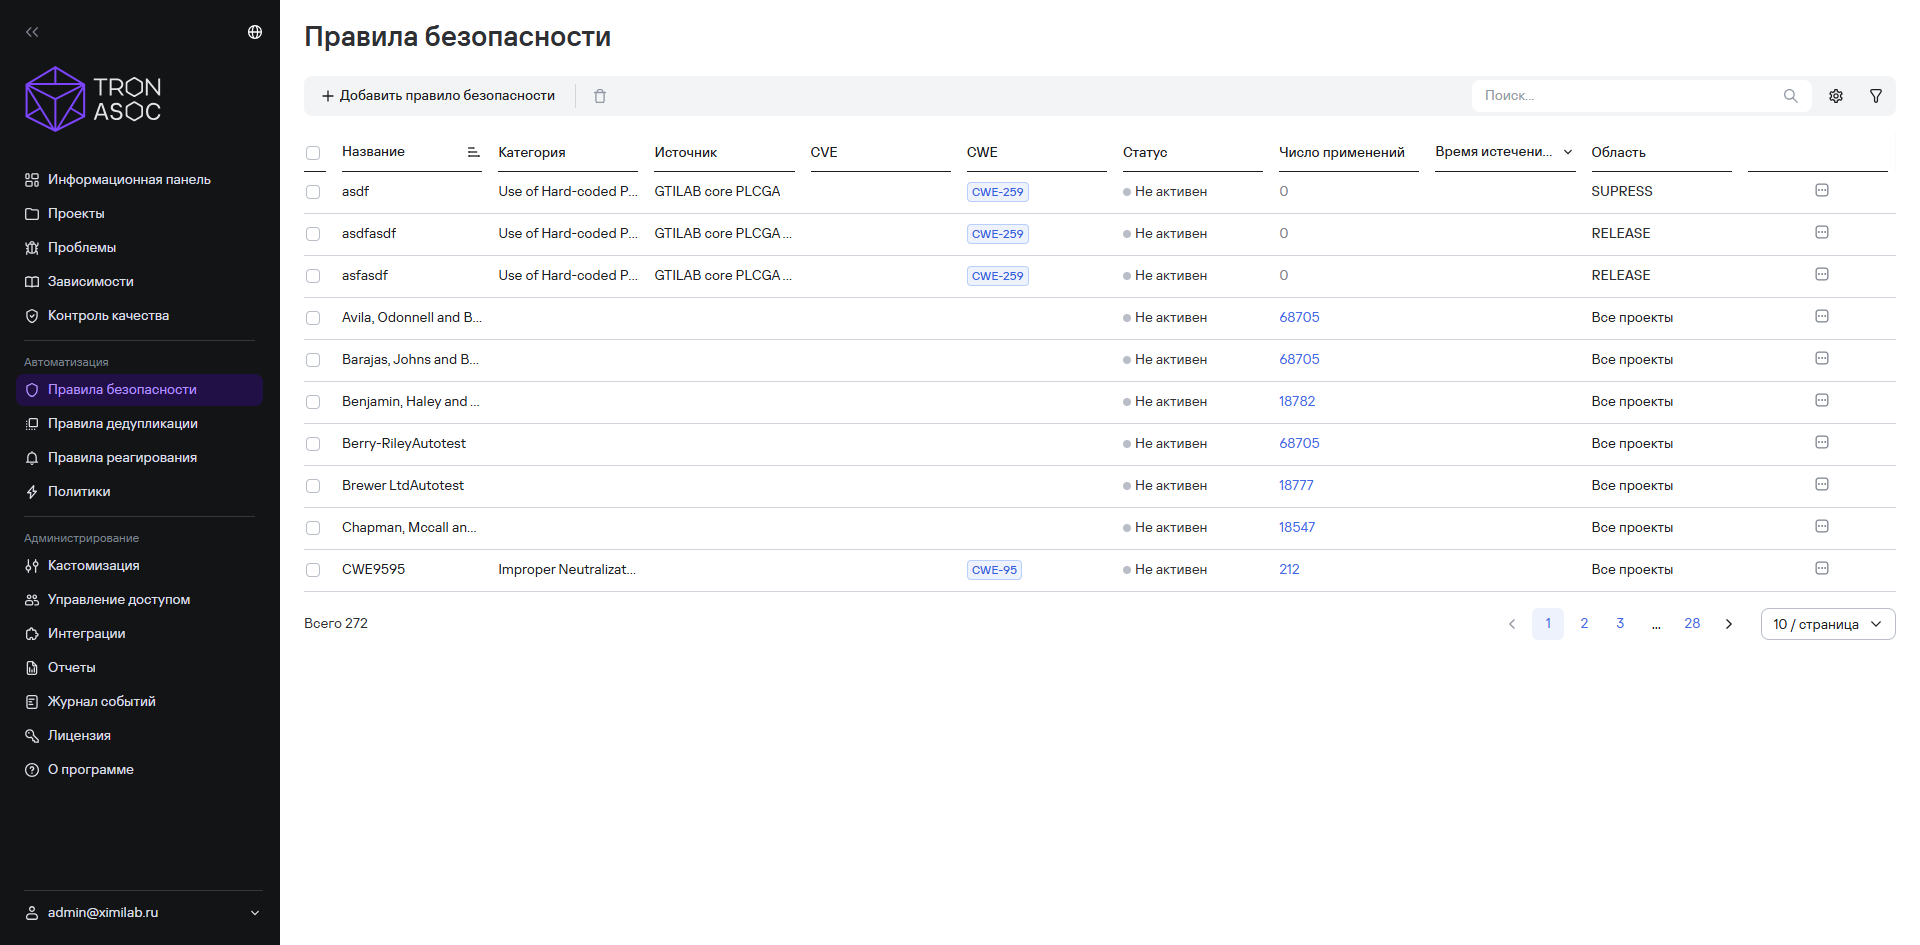Open actions icon for CWE9595 row
The image size is (1920, 945).
tap(1822, 568)
